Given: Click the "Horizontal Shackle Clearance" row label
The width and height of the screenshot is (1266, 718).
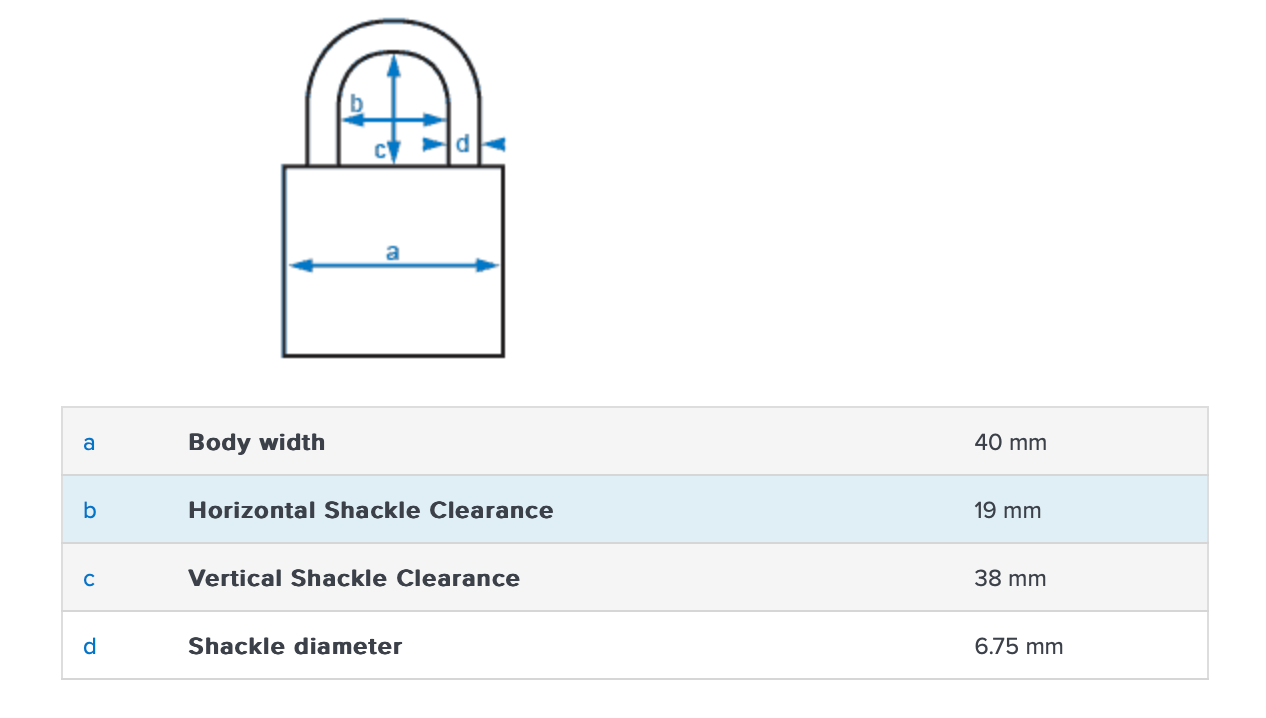Looking at the screenshot, I should (370, 510).
